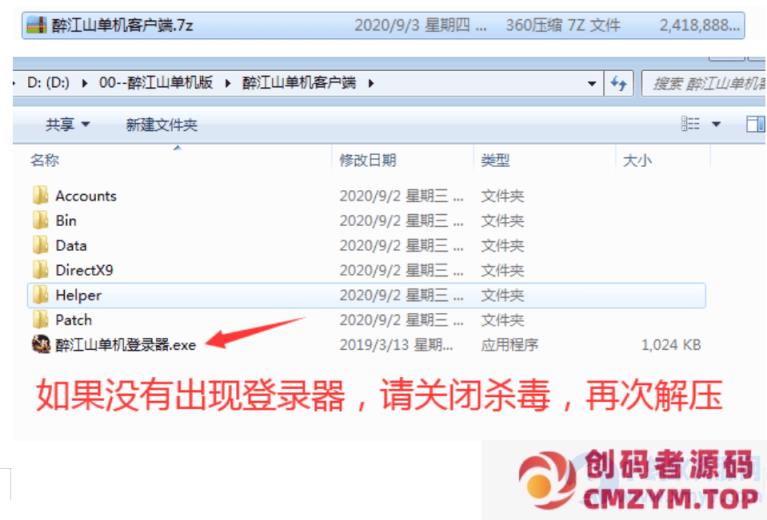Click the change view icon
The image size is (767, 520).
click(690, 124)
